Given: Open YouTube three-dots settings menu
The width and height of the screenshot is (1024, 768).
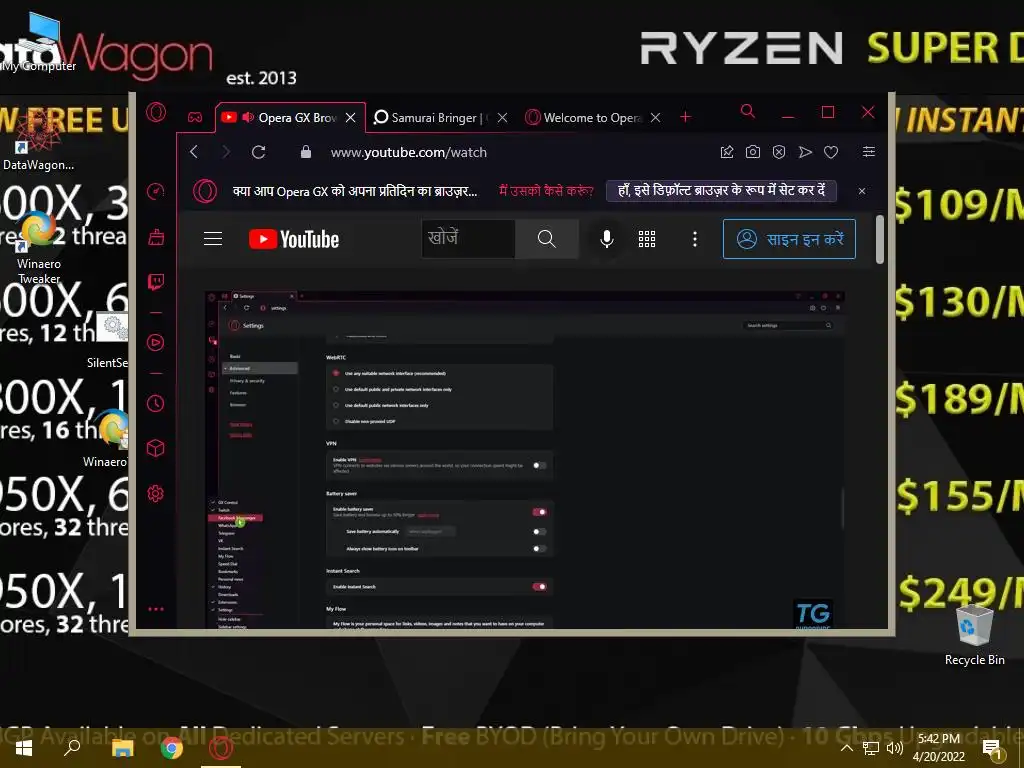Looking at the screenshot, I should 695,239.
